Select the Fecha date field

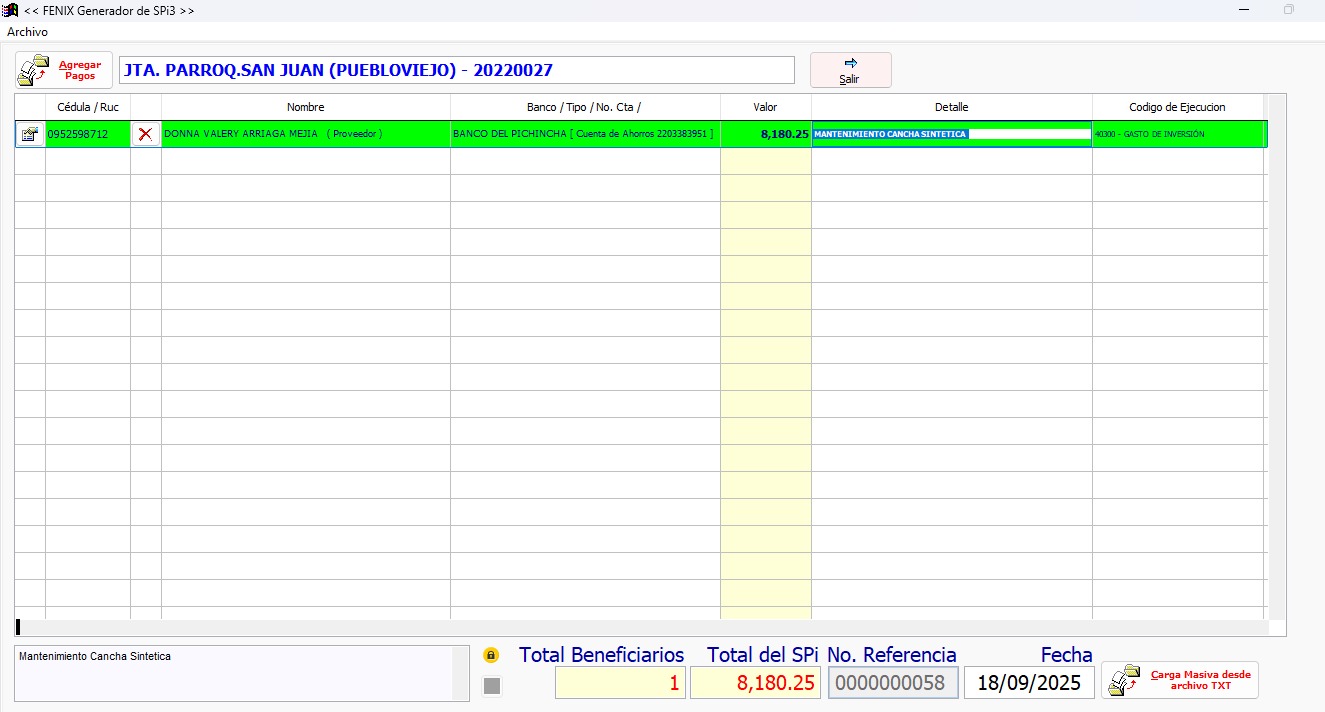(1029, 683)
